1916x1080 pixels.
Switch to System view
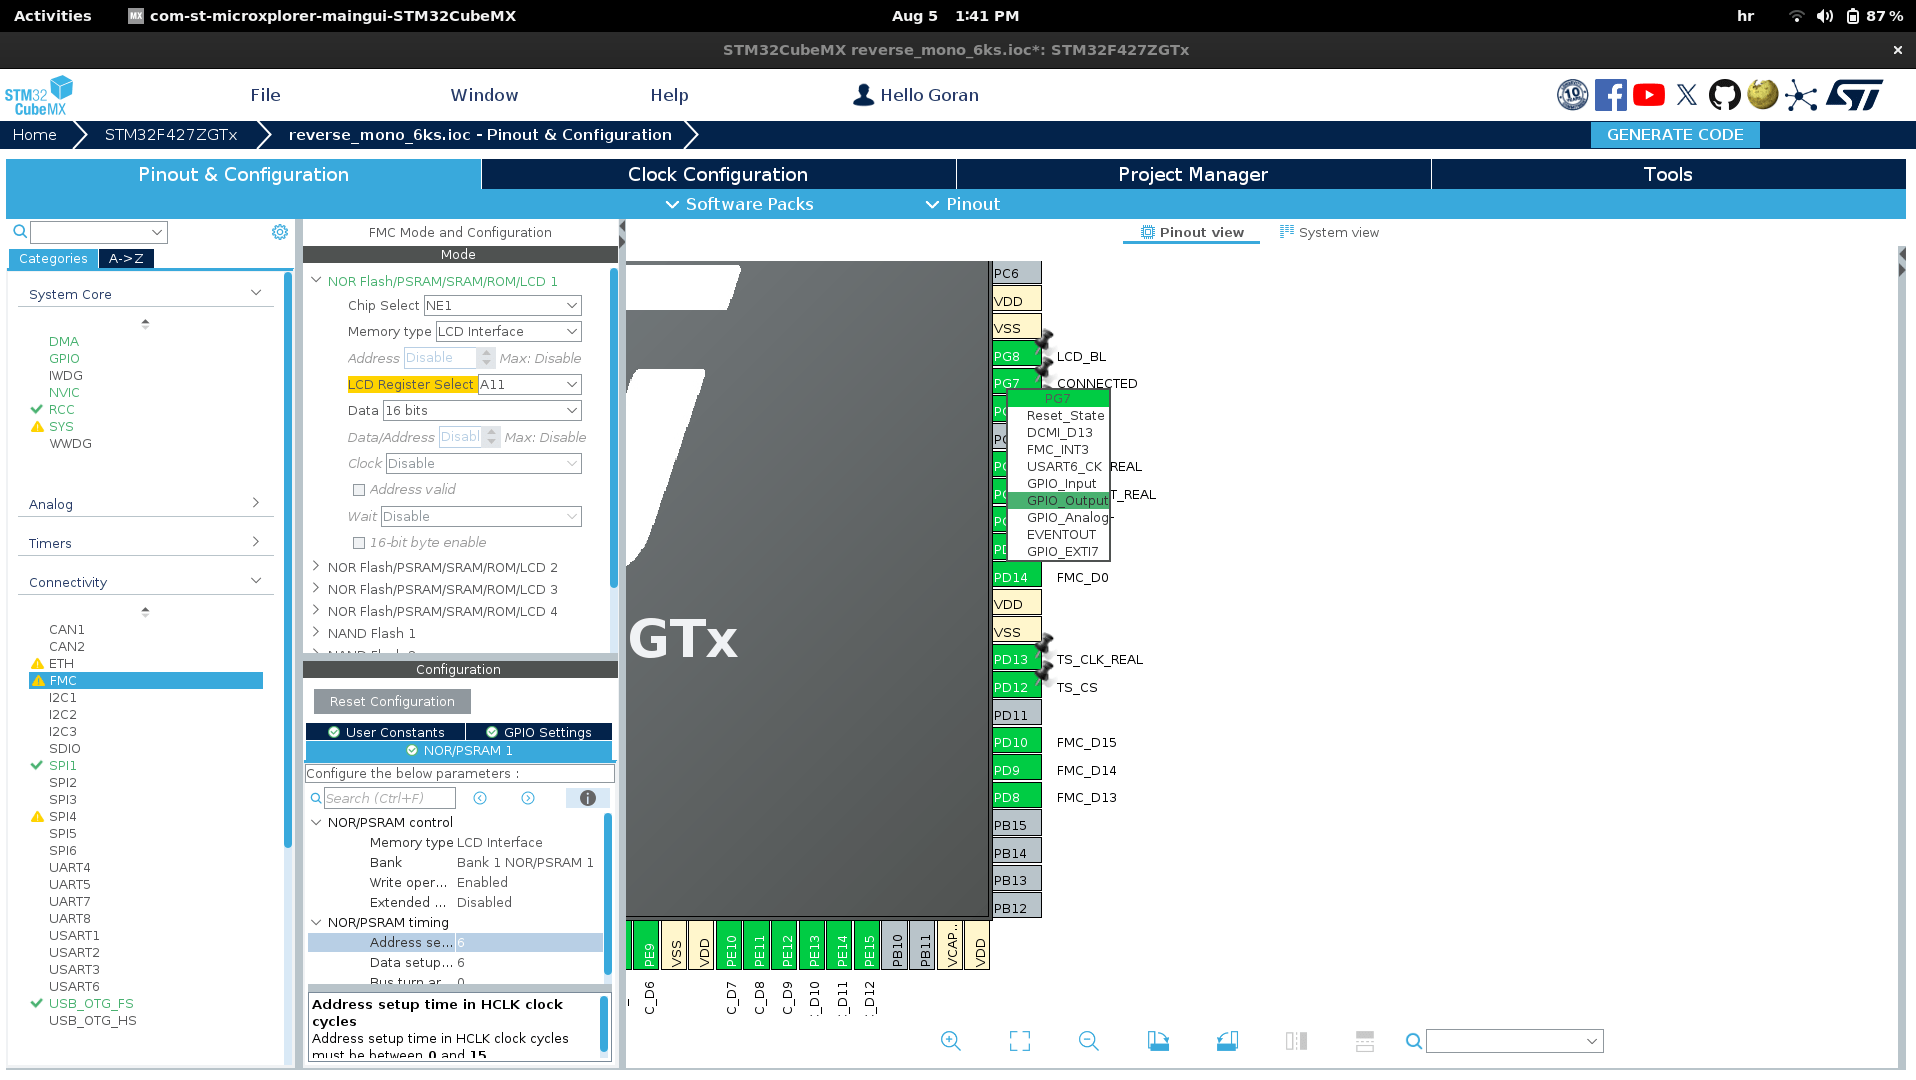[1329, 233]
